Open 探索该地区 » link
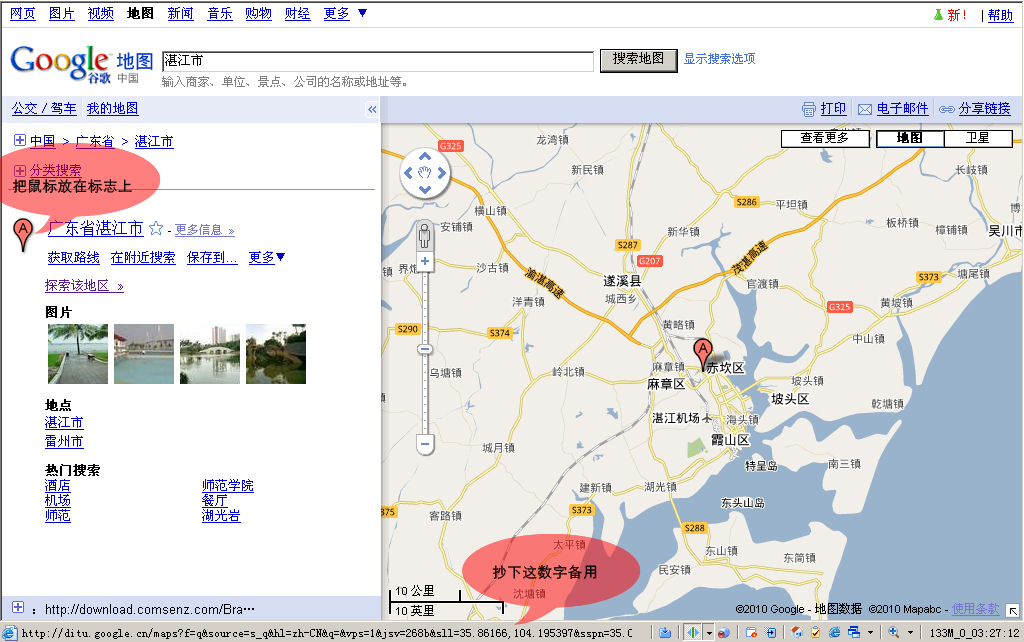 84,285
